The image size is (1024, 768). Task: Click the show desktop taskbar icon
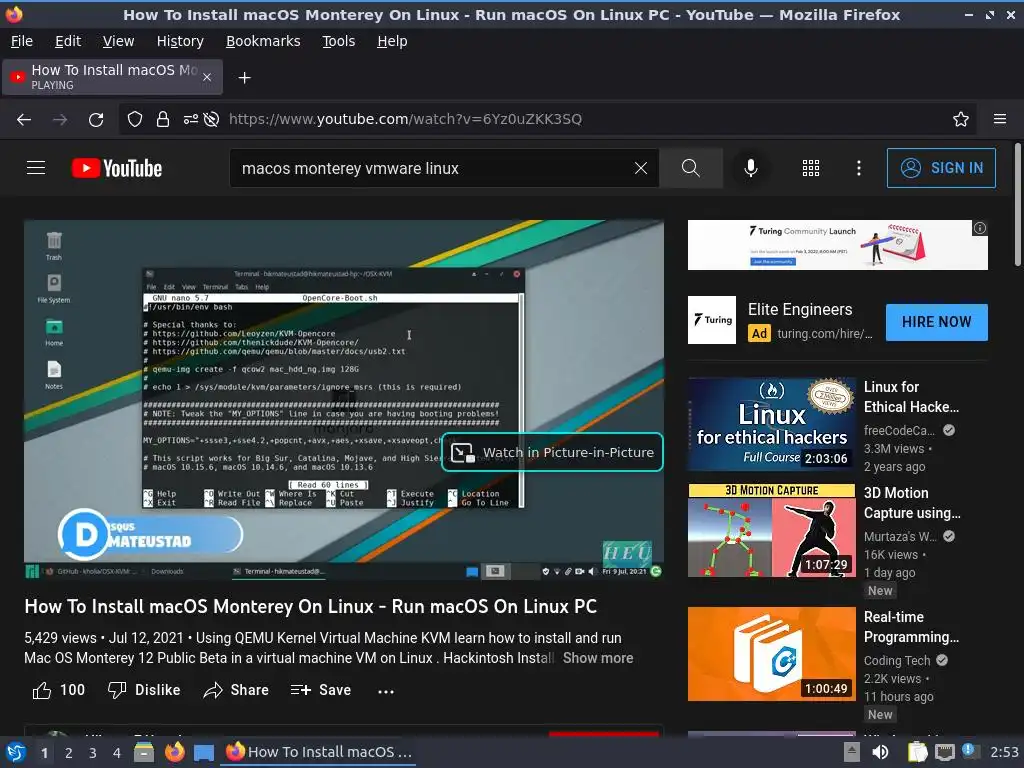pyautogui.click(x=204, y=753)
